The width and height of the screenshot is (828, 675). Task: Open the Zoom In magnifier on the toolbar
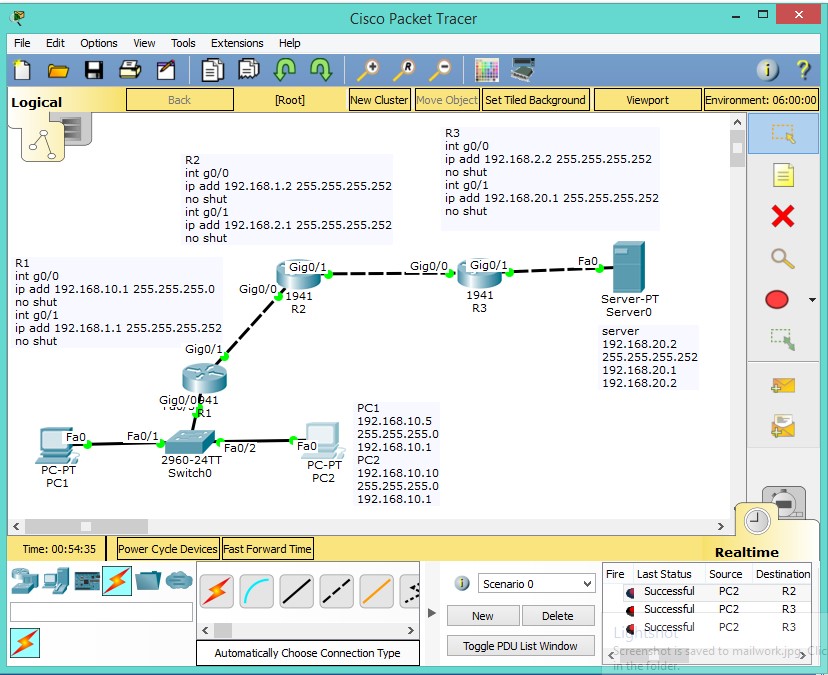[367, 70]
